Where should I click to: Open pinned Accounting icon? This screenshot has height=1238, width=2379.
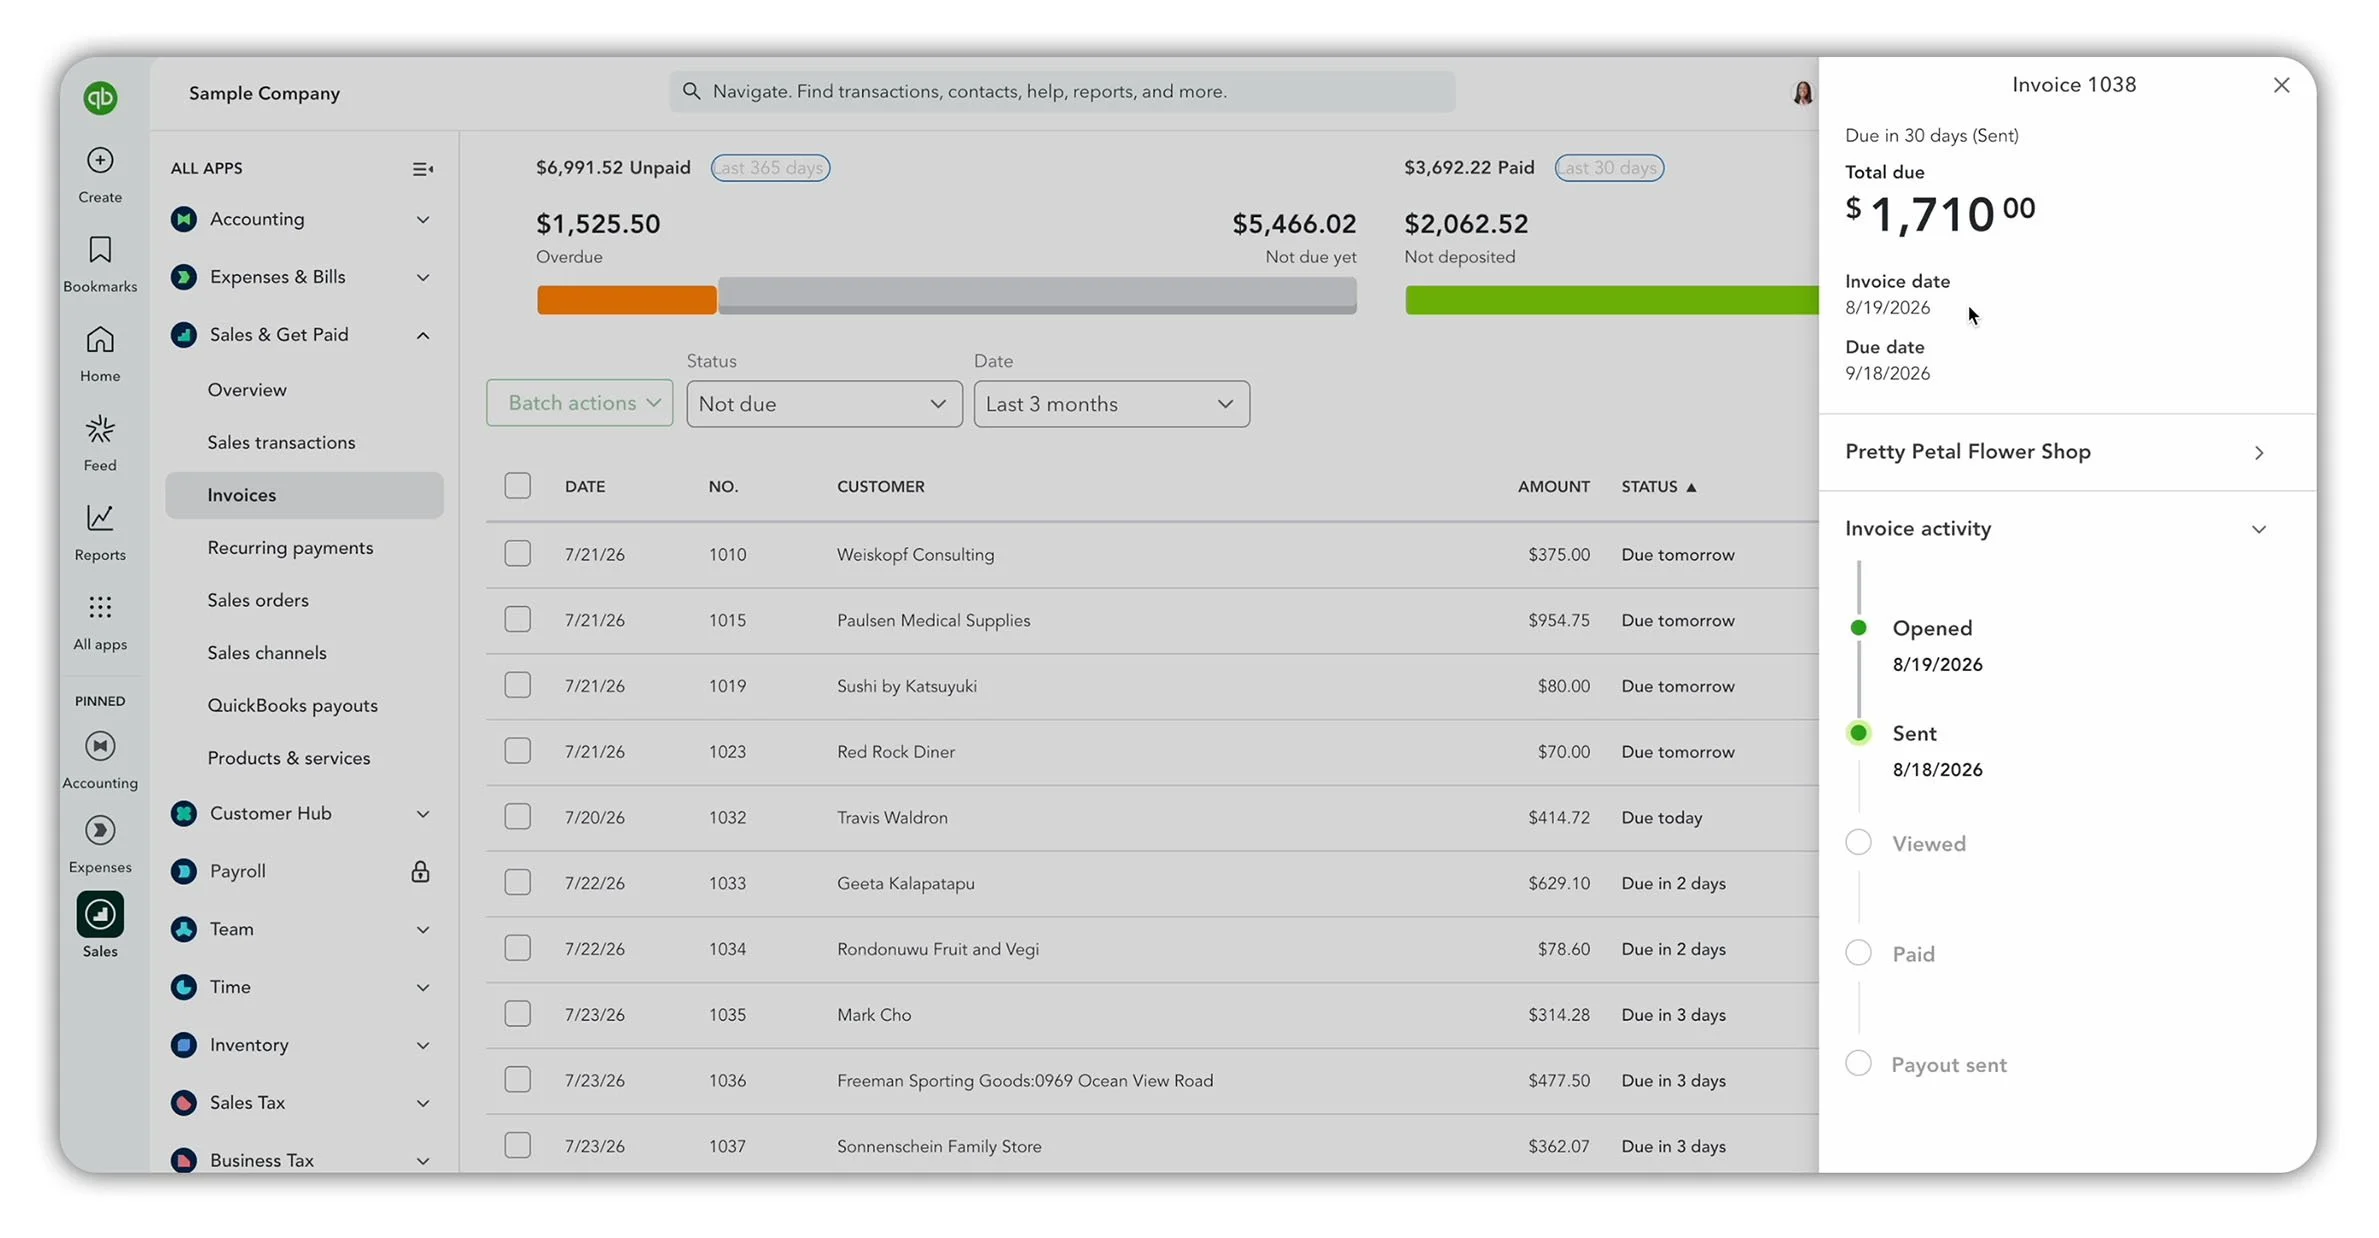100,746
